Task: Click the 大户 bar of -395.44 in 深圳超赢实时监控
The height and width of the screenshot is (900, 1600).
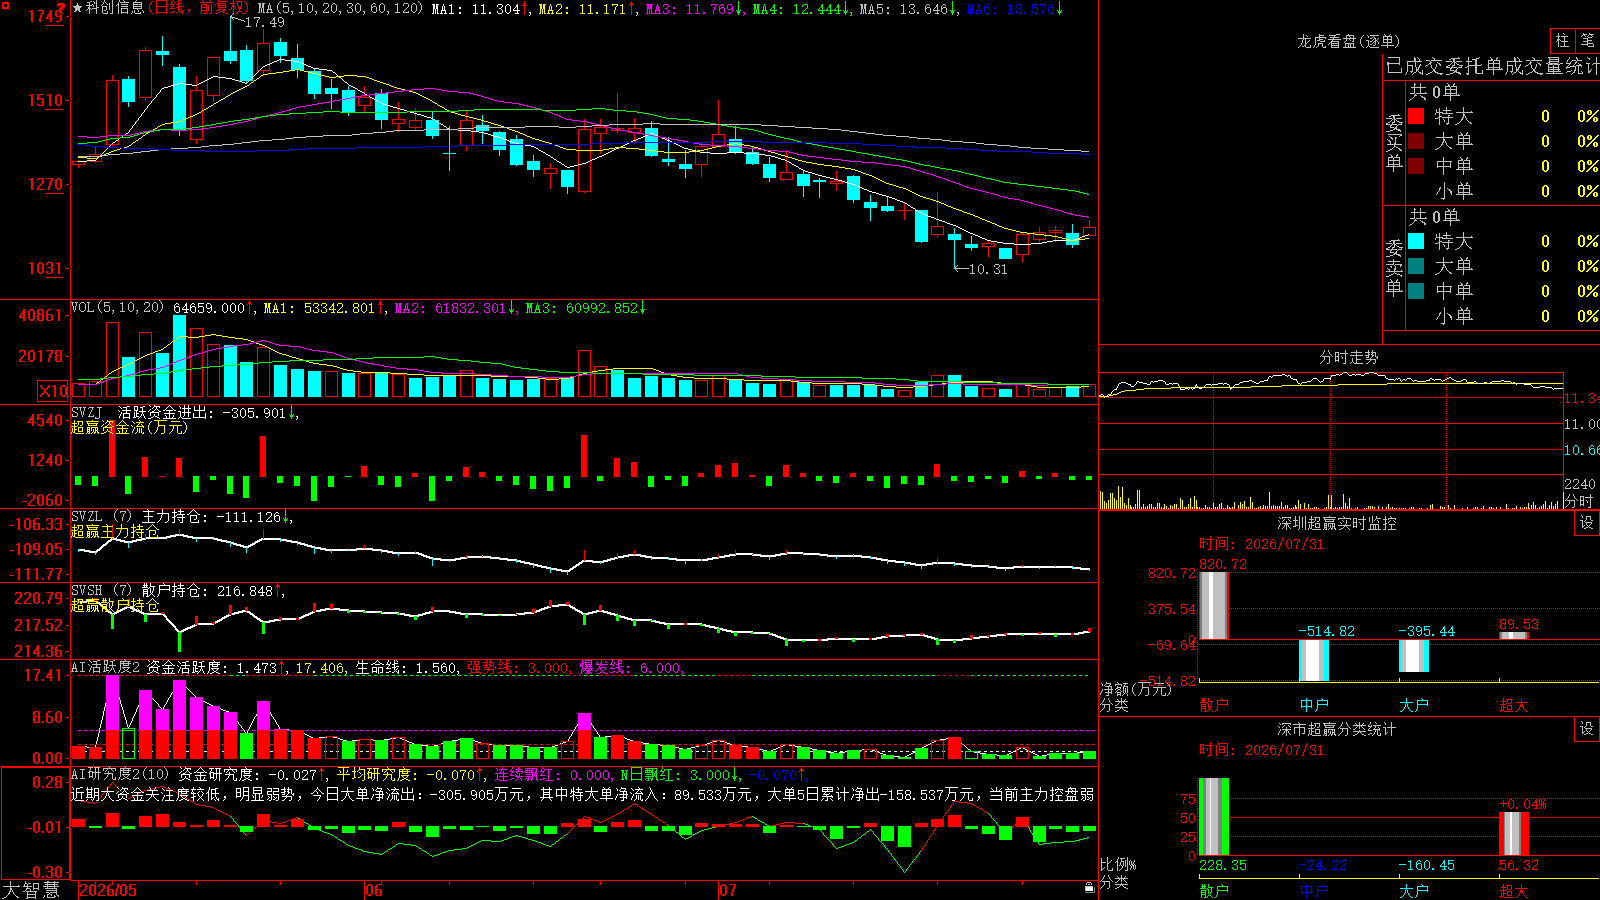Action: tap(1414, 656)
